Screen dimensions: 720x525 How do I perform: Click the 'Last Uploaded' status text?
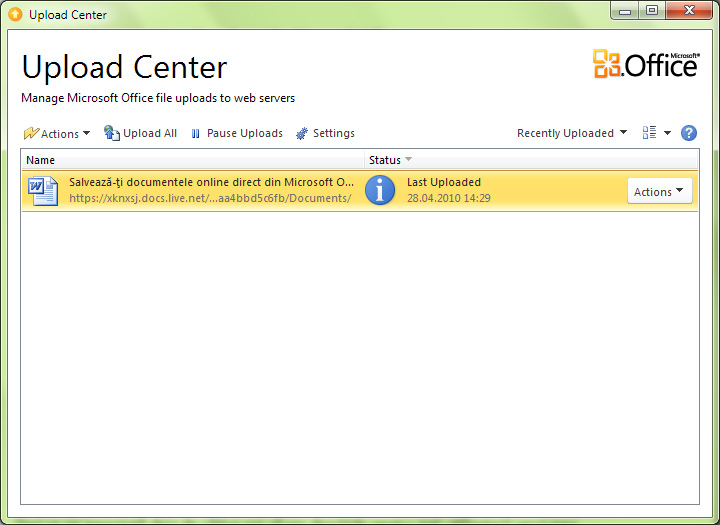(x=444, y=182)
